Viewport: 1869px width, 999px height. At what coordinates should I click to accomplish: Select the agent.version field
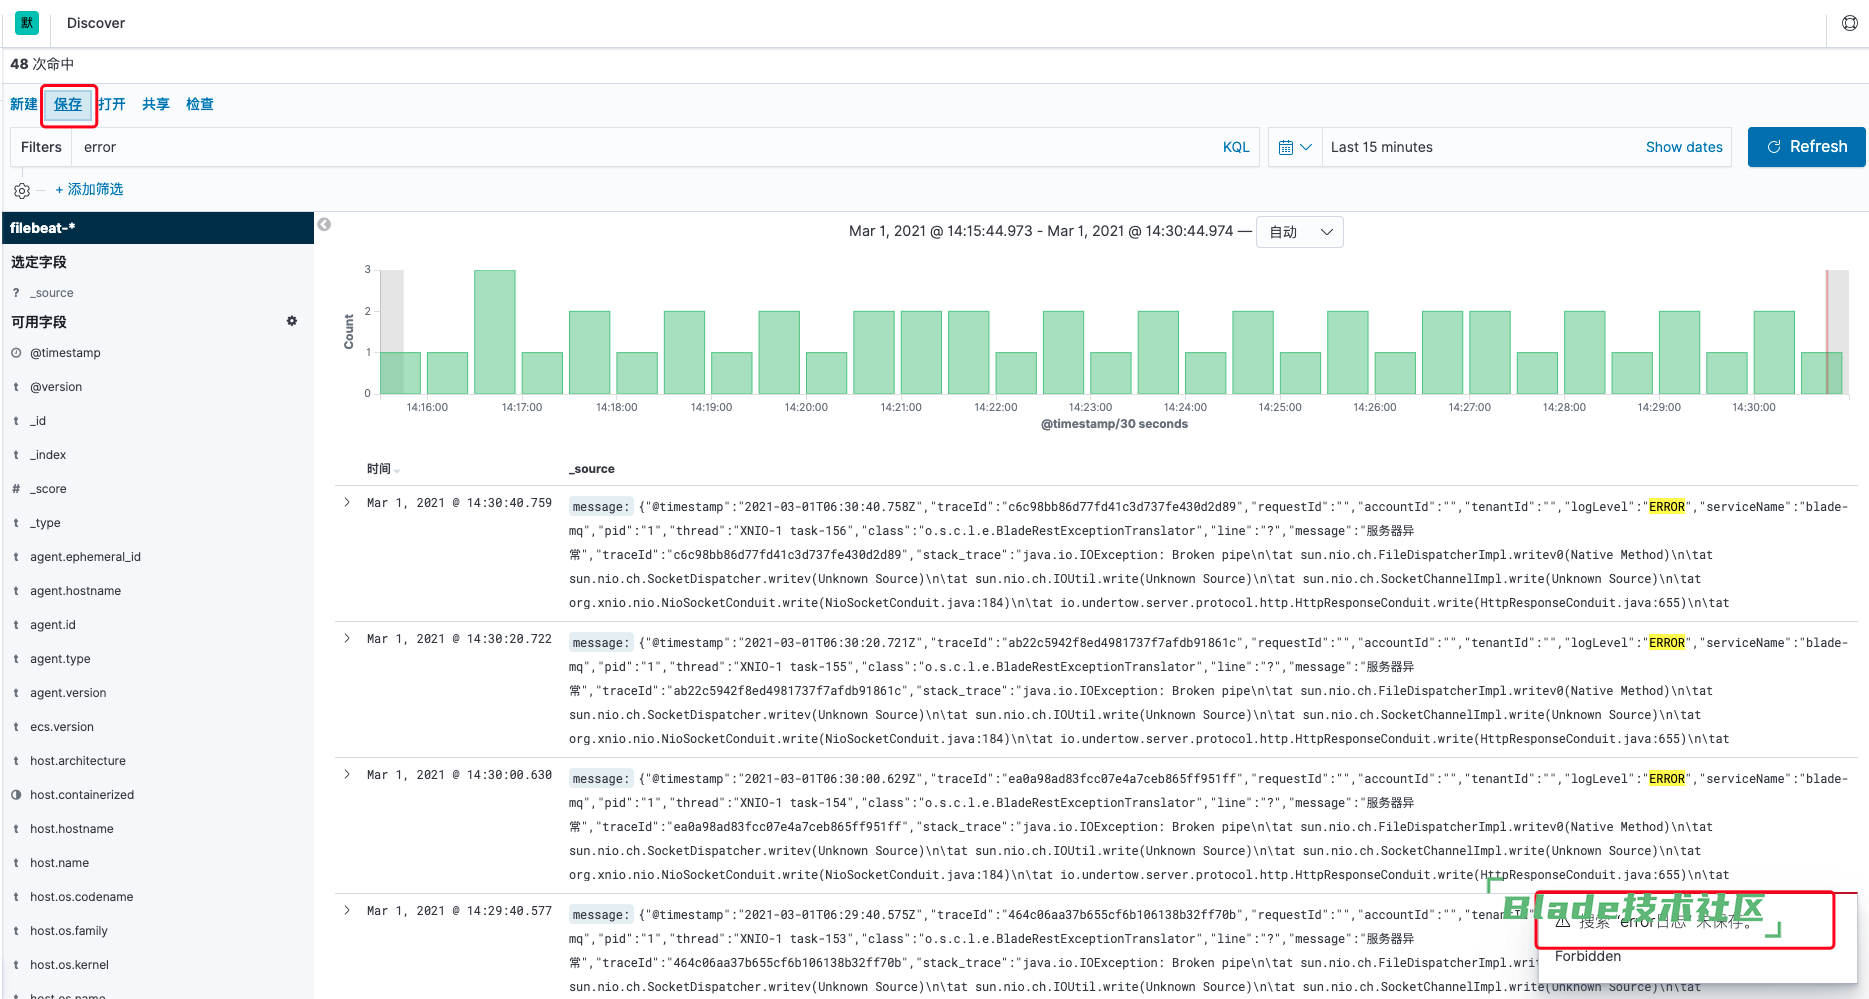tap(68, 693)
